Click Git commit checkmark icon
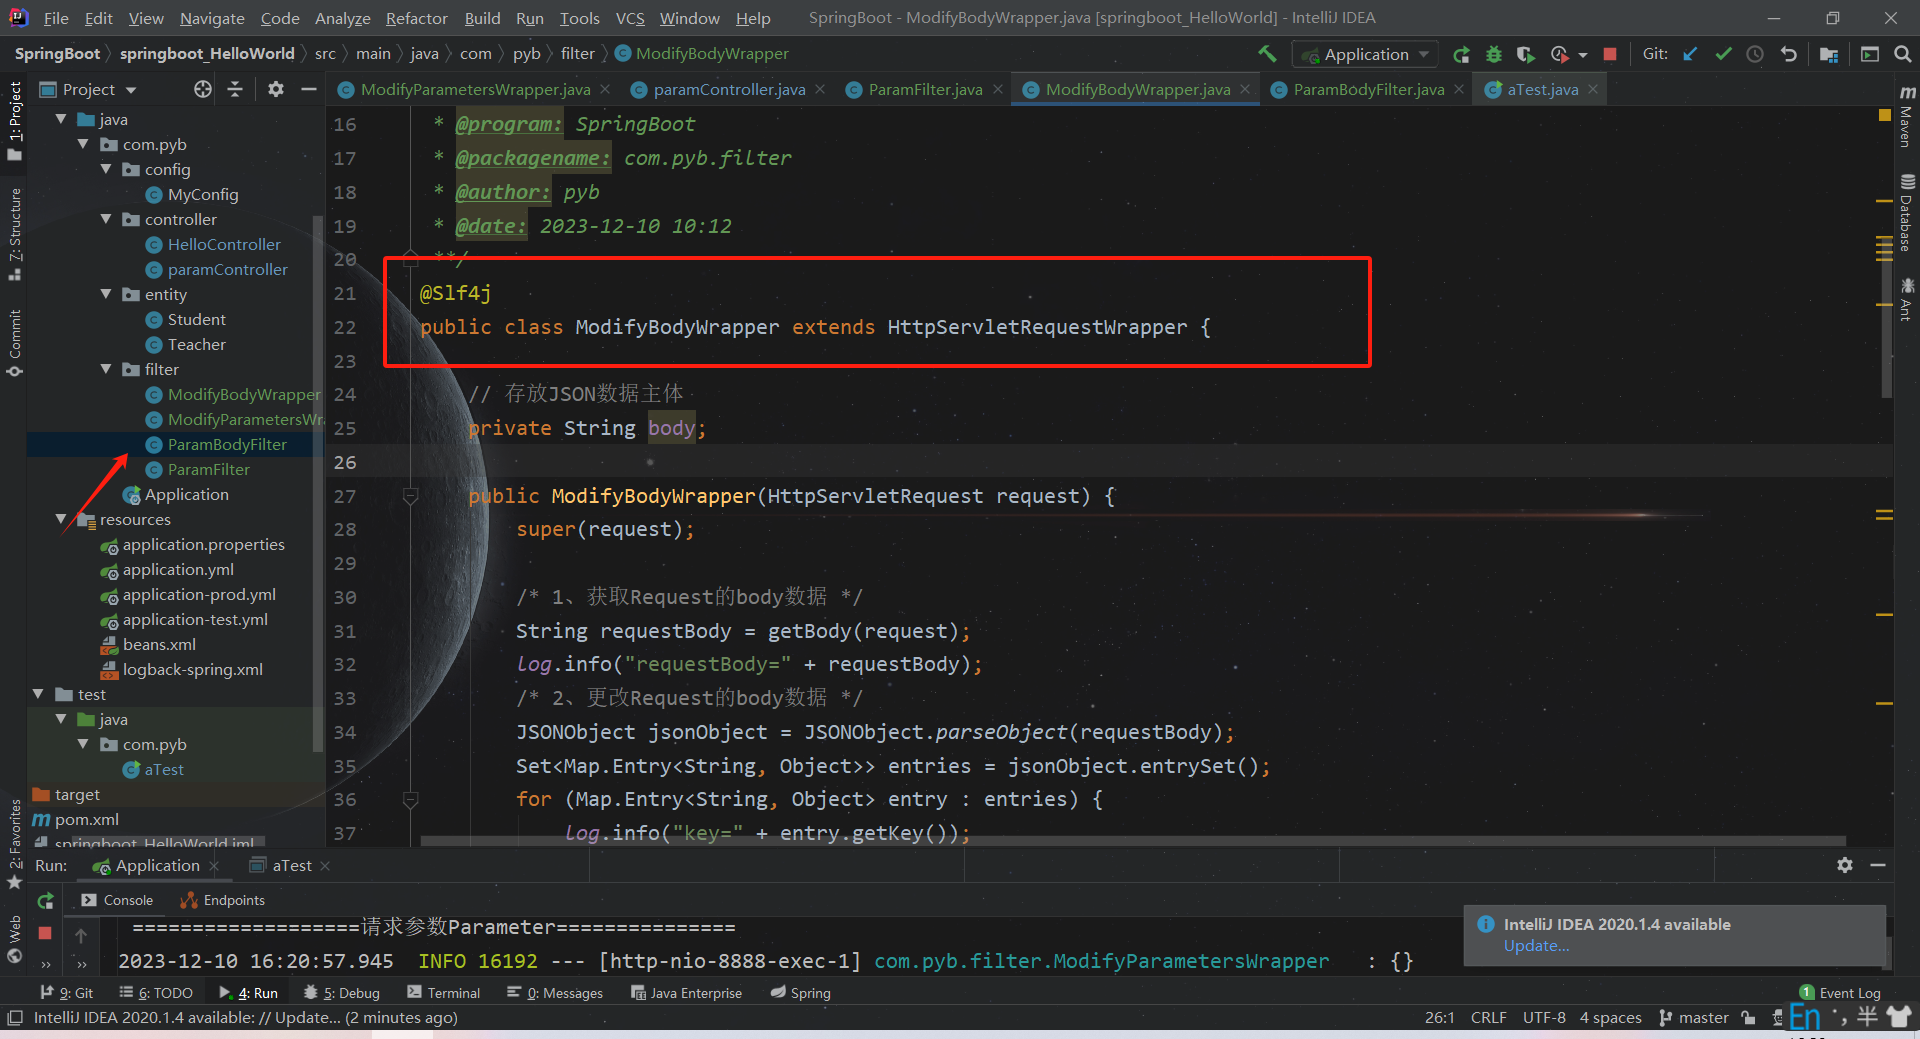The image size is (1920, 1039). [1723, 54]
